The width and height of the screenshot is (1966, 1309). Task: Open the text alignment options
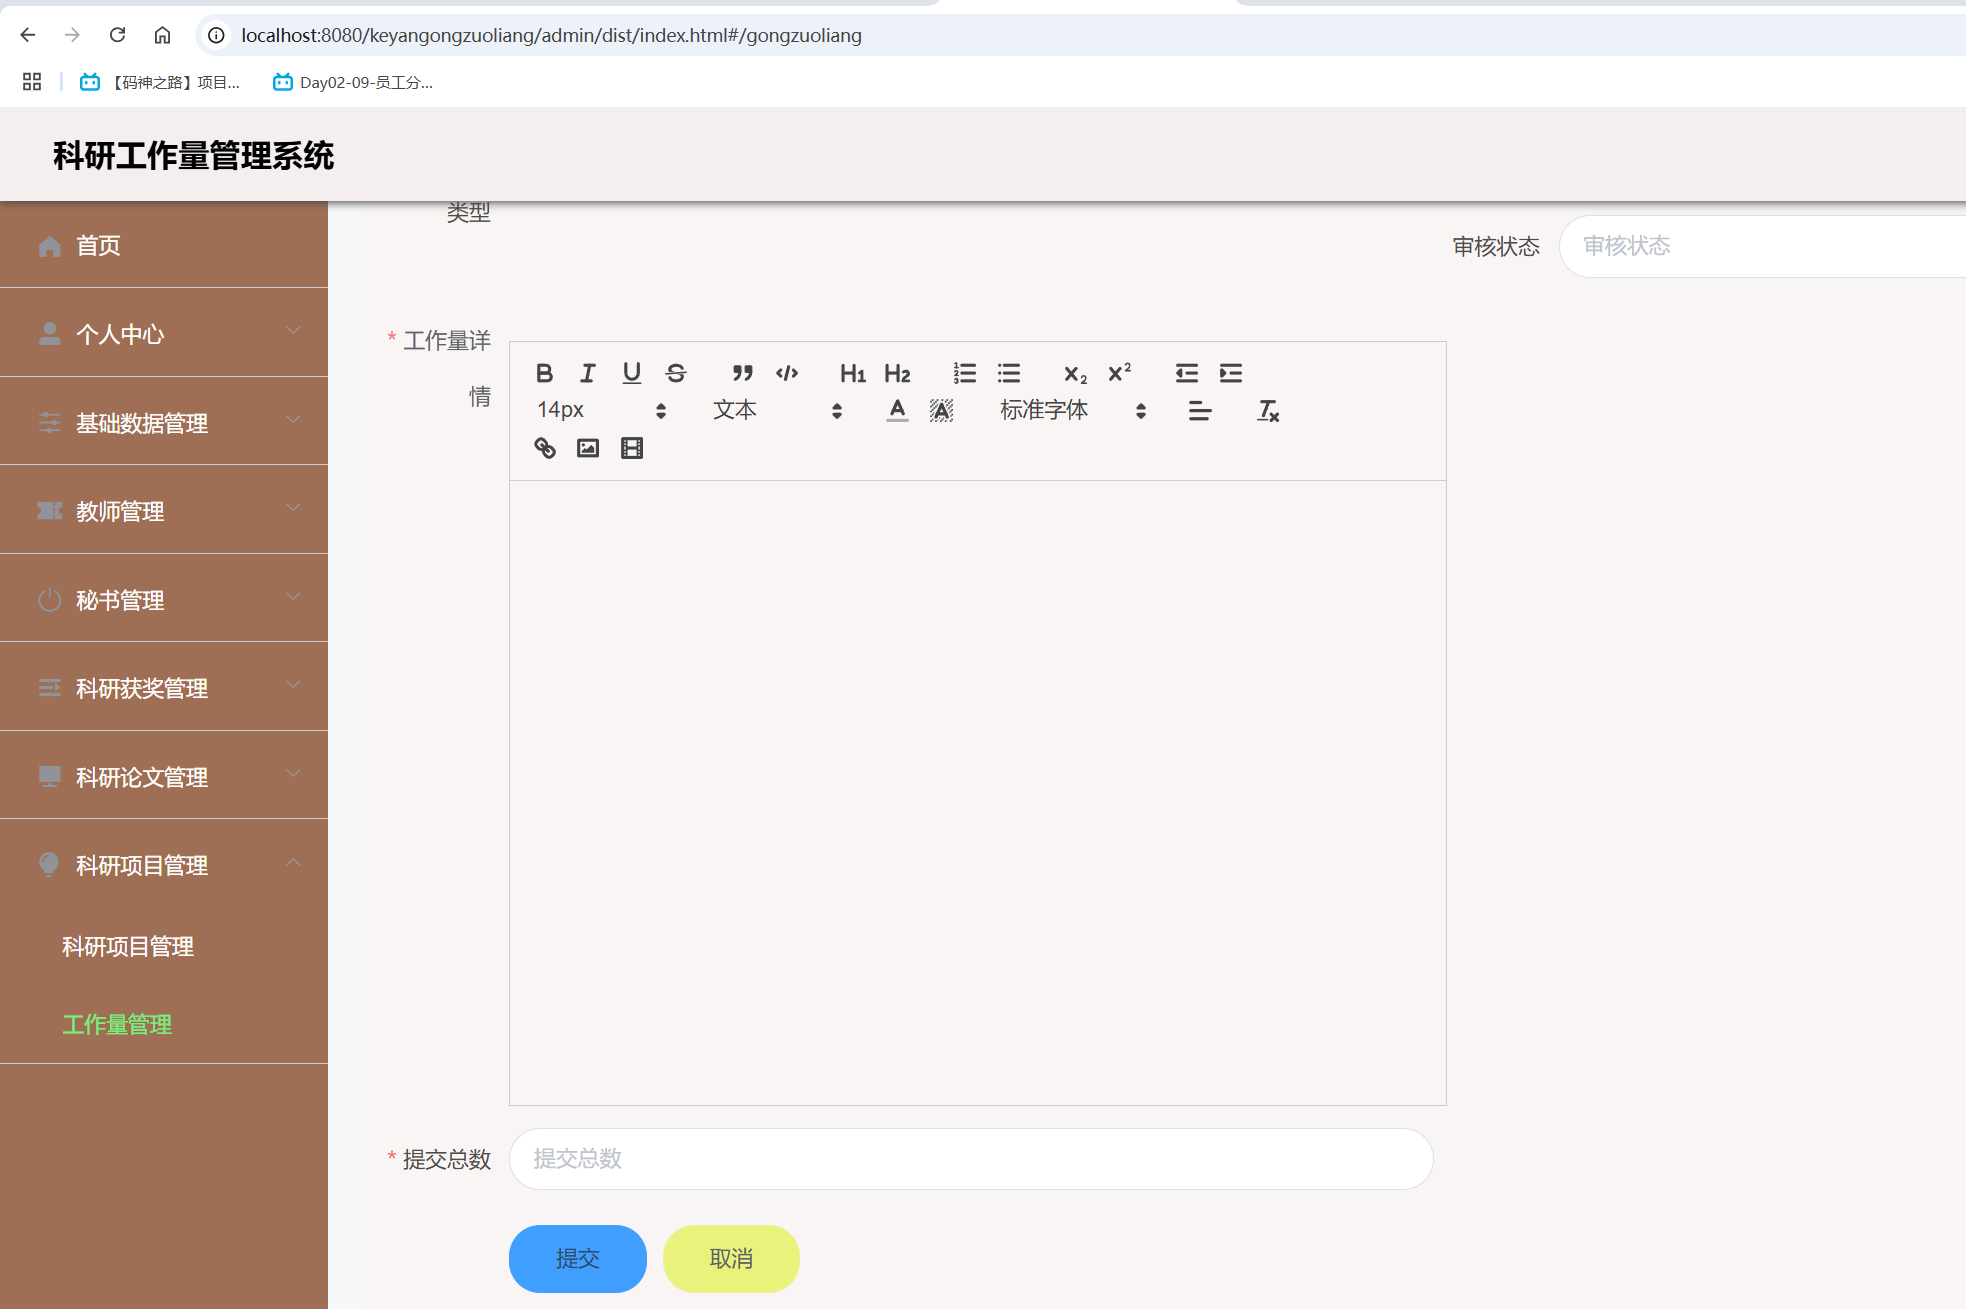pos(1200,411)
